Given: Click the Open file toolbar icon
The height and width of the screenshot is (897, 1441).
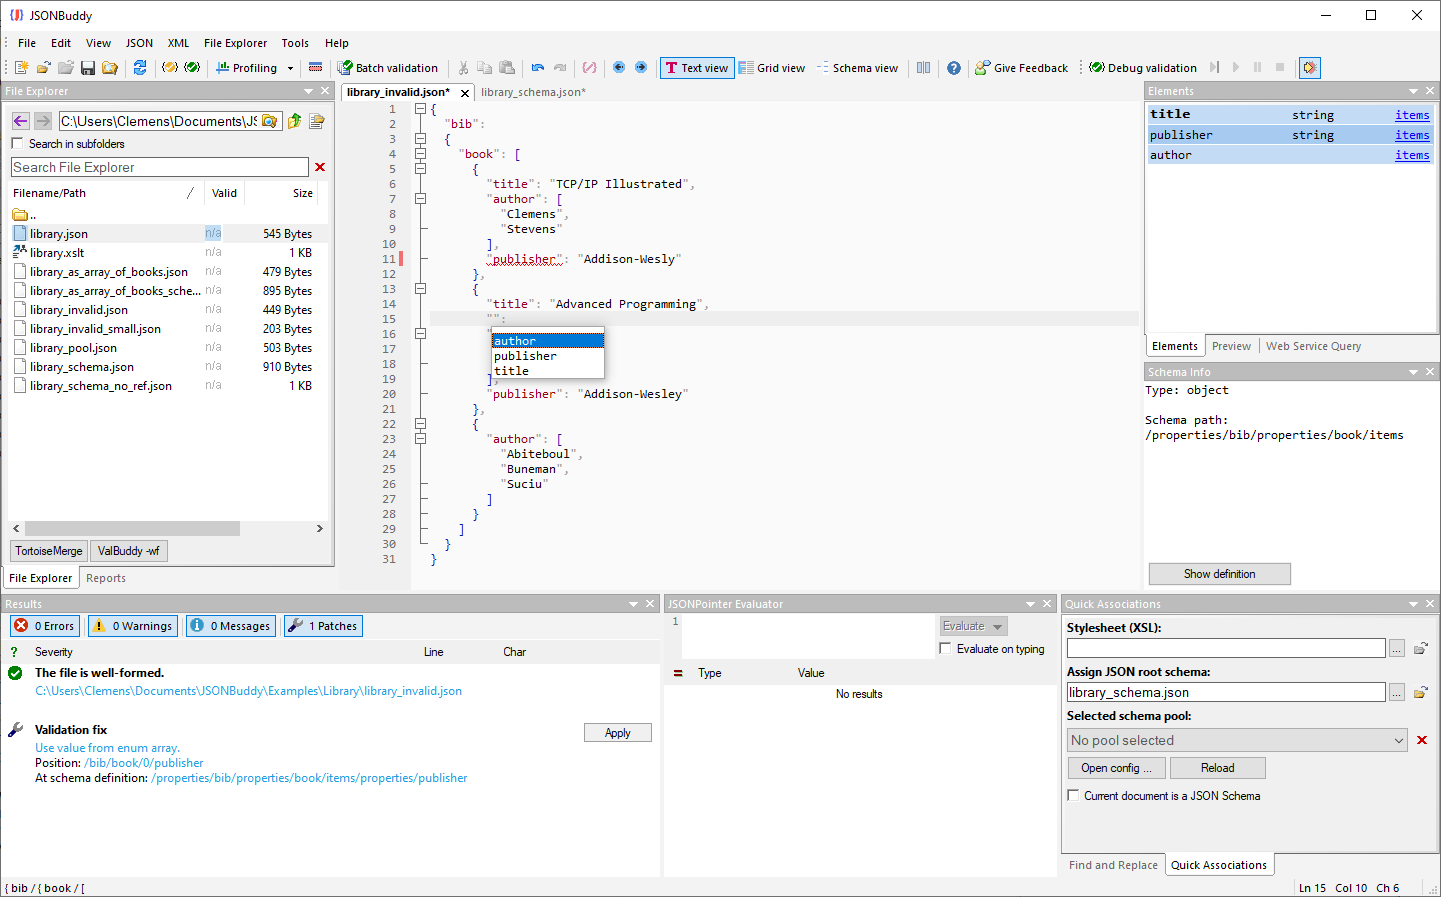Looking at the screenshot, I should click(x=43, y=68).
